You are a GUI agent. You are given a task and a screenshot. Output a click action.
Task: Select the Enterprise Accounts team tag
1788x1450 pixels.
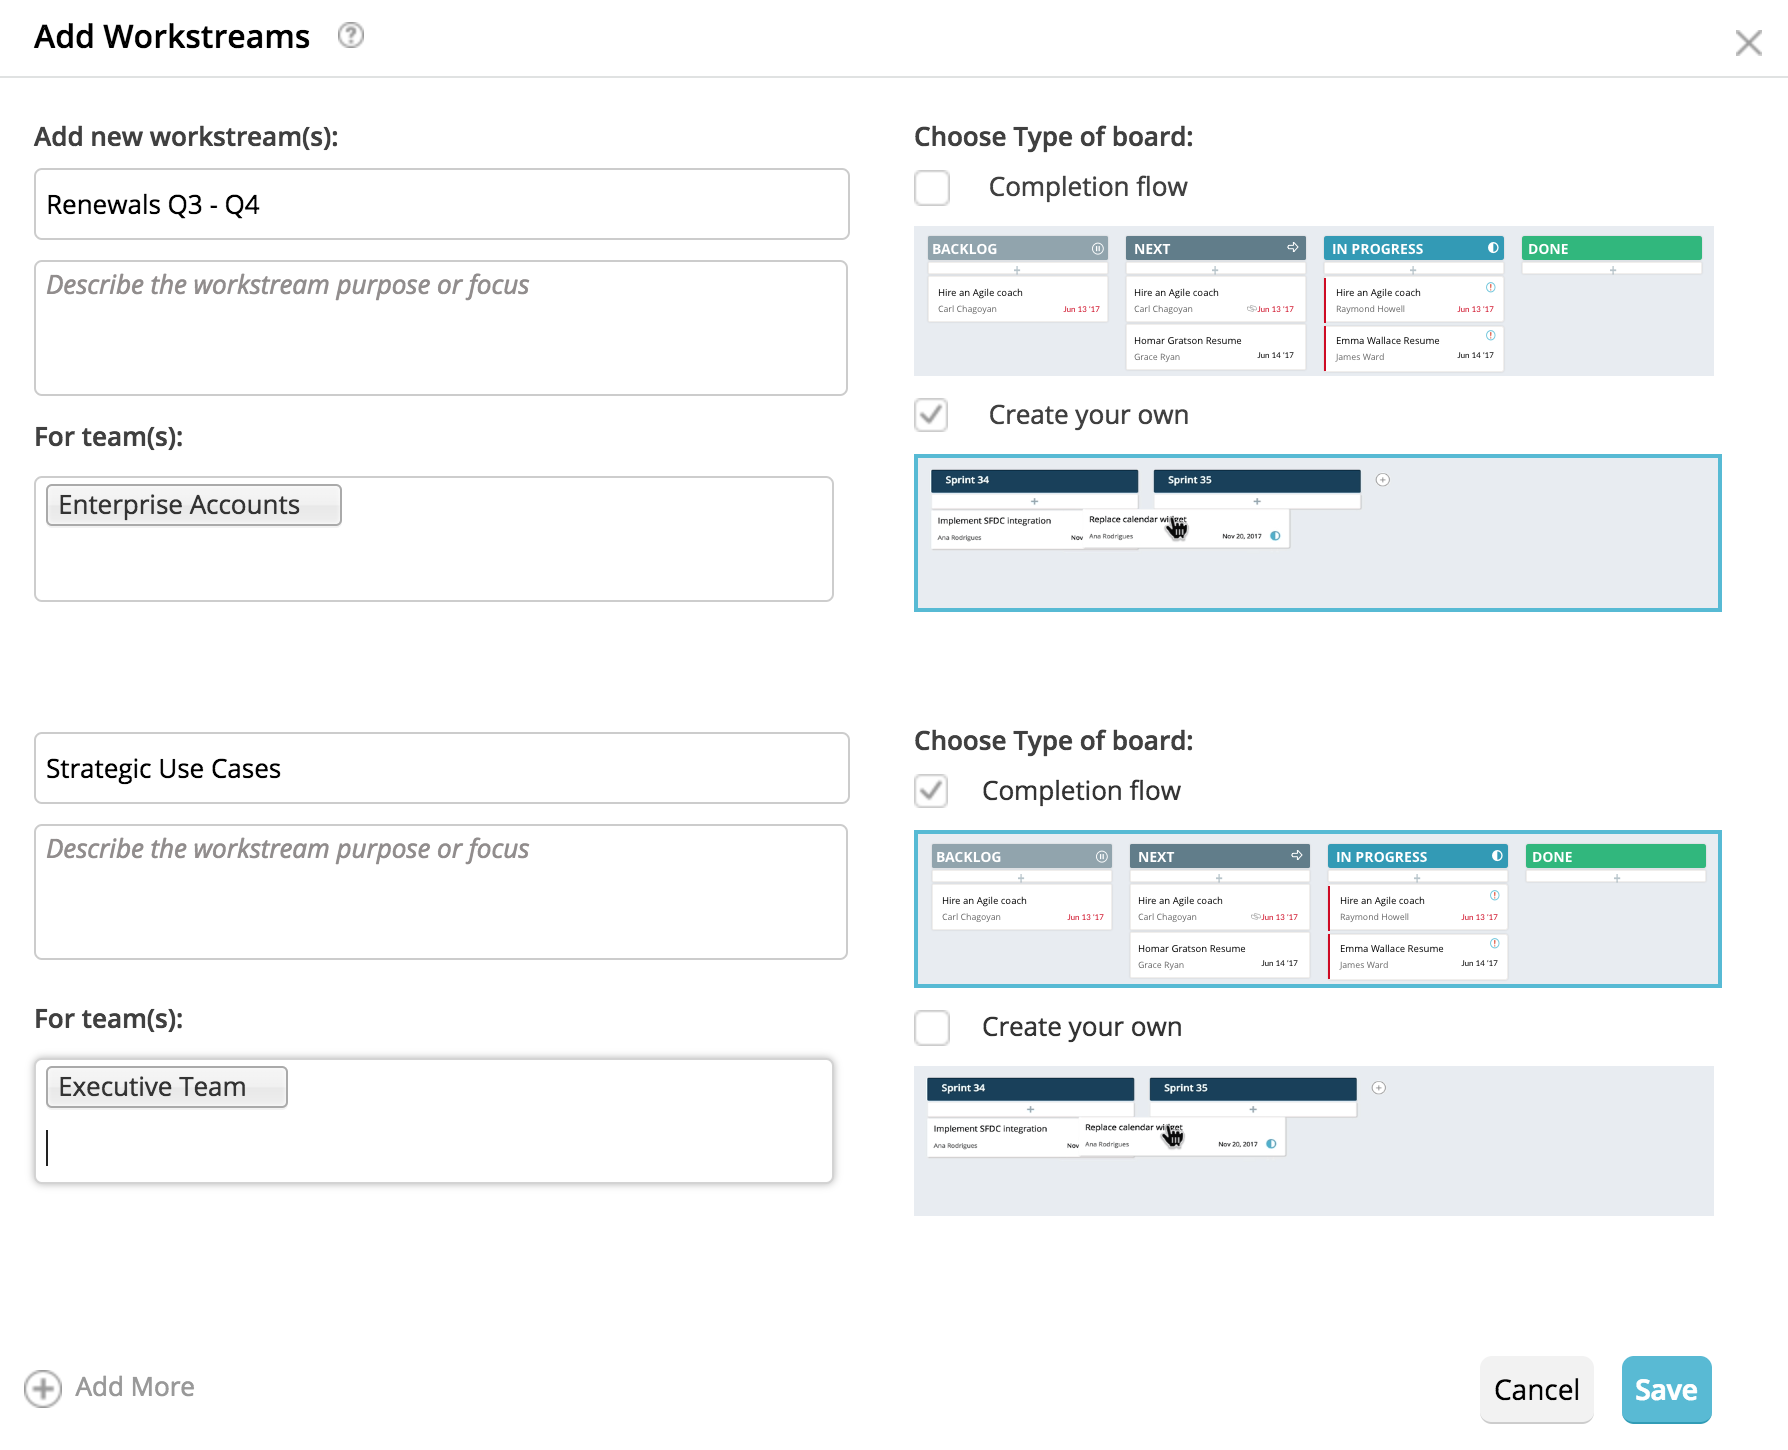coord(193,505)
